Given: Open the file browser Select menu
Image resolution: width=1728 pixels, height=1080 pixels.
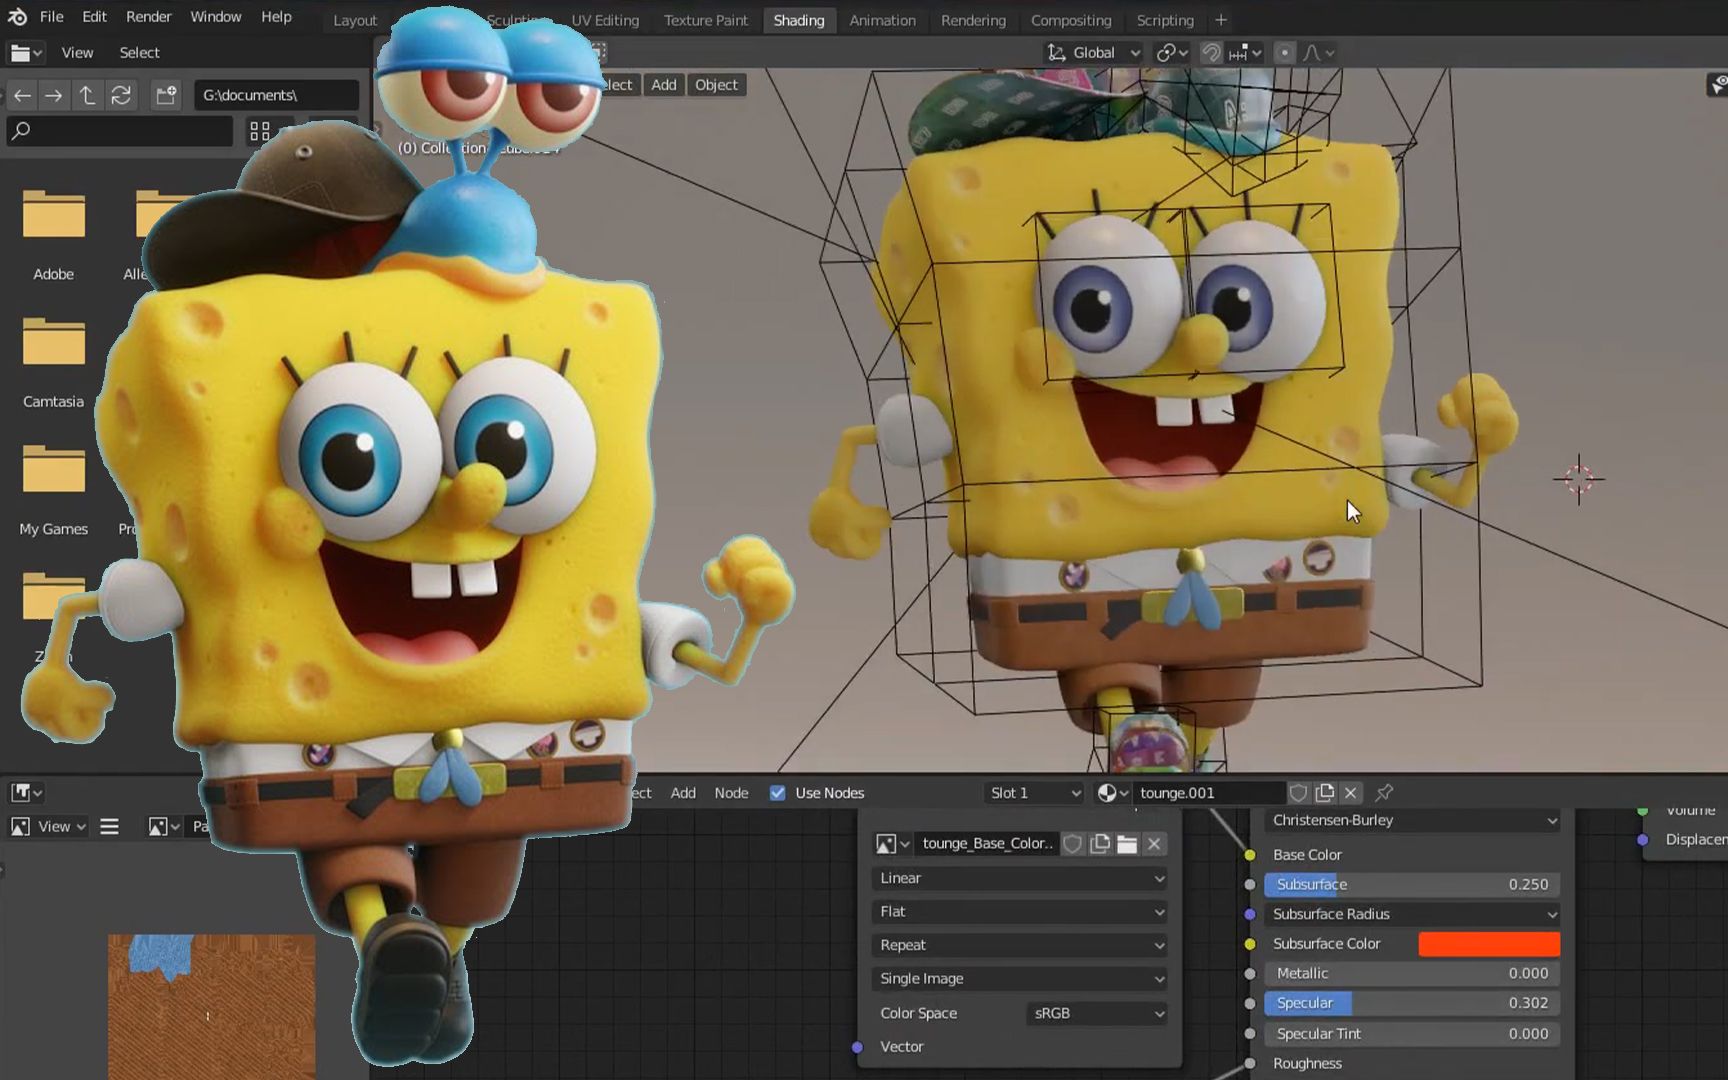Looking at the screenshot, I should point(139,53).
